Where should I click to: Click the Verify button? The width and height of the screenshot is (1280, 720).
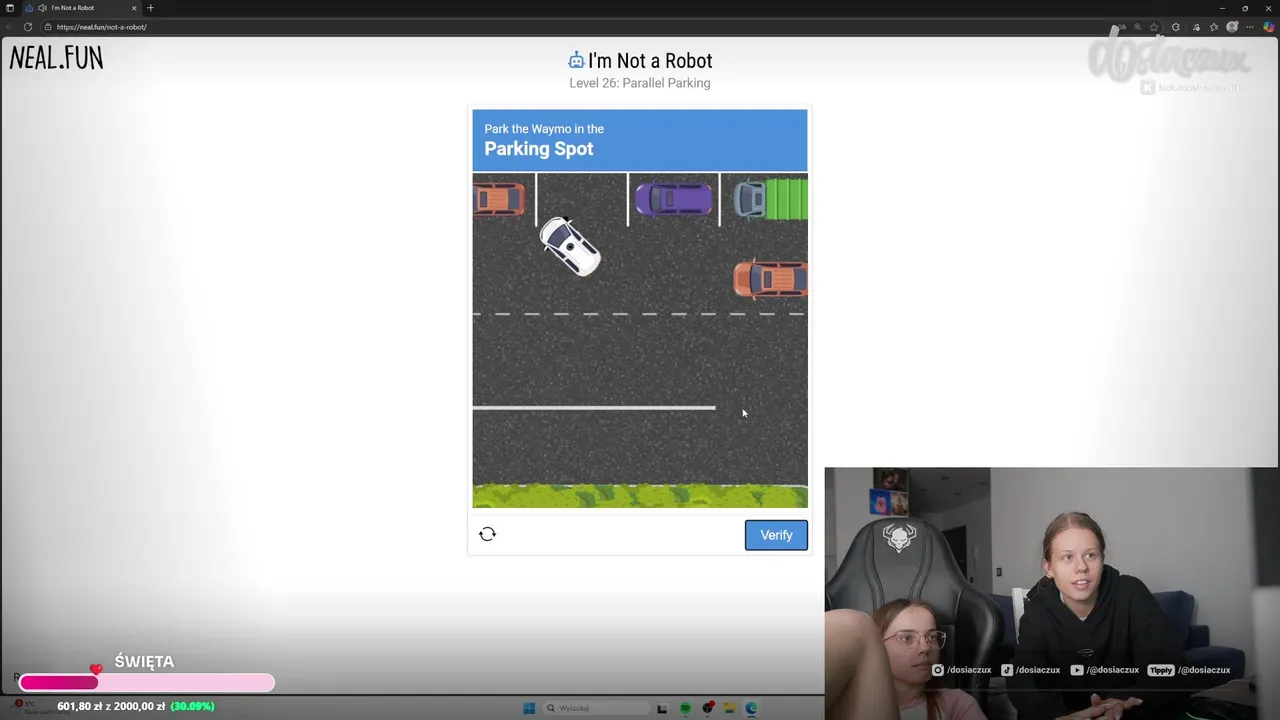click(x=776, y=535)
